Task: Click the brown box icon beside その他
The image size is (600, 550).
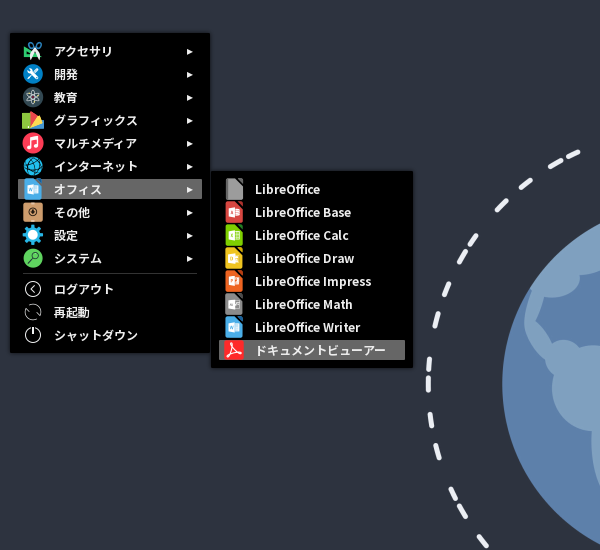Action: [33, 212]
